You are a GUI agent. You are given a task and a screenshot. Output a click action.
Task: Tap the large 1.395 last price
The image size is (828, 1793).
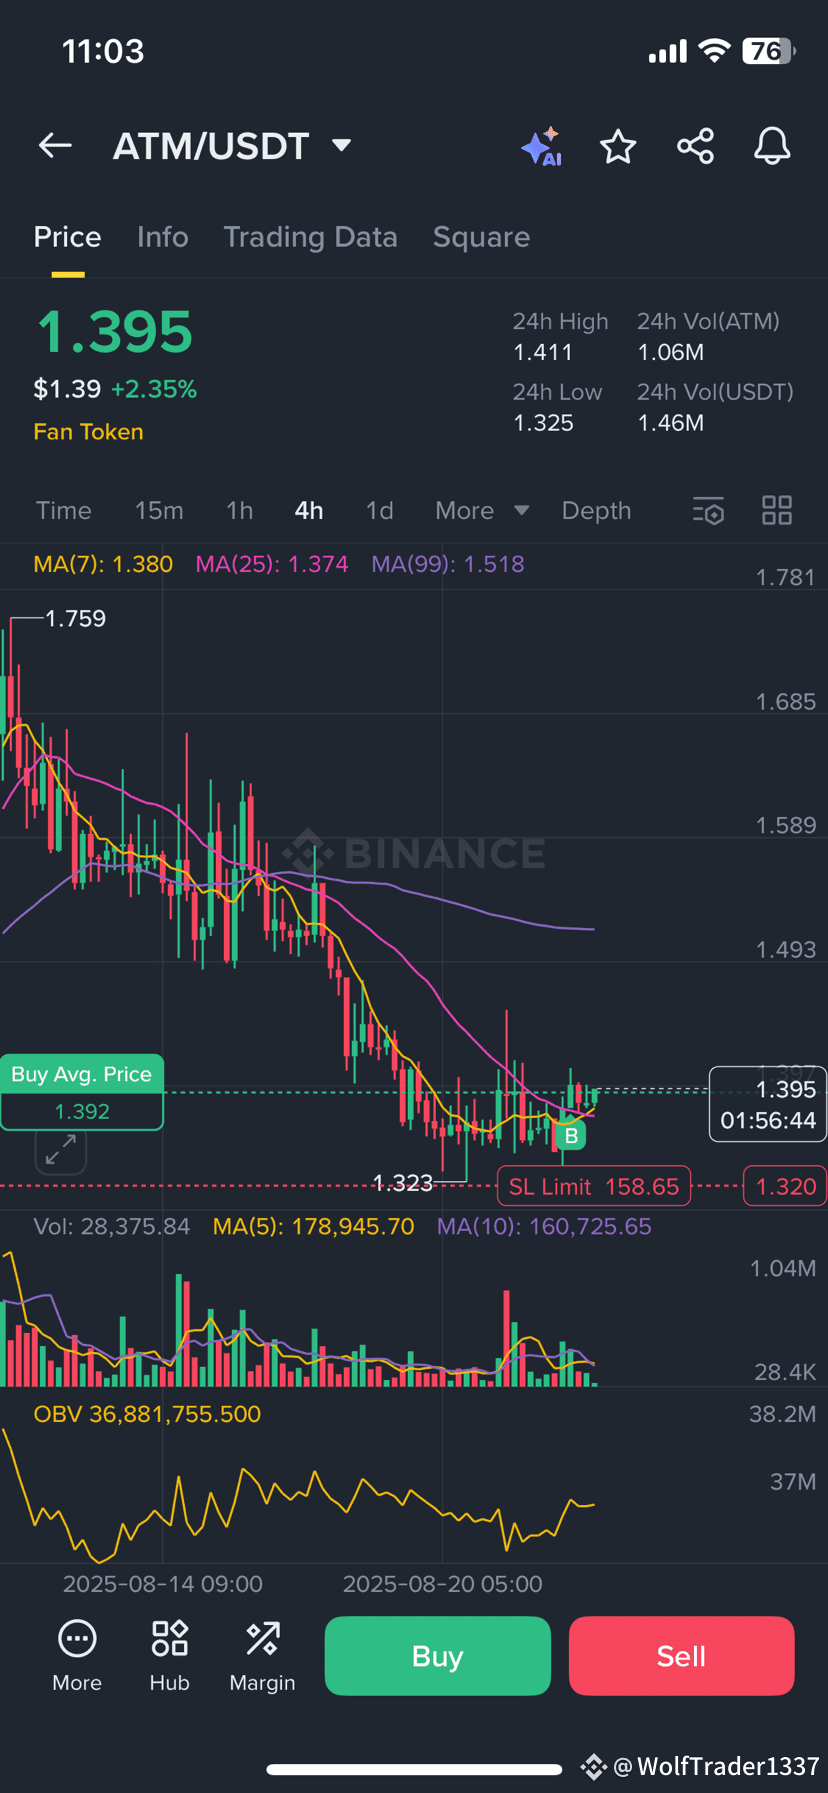(114, 332)
